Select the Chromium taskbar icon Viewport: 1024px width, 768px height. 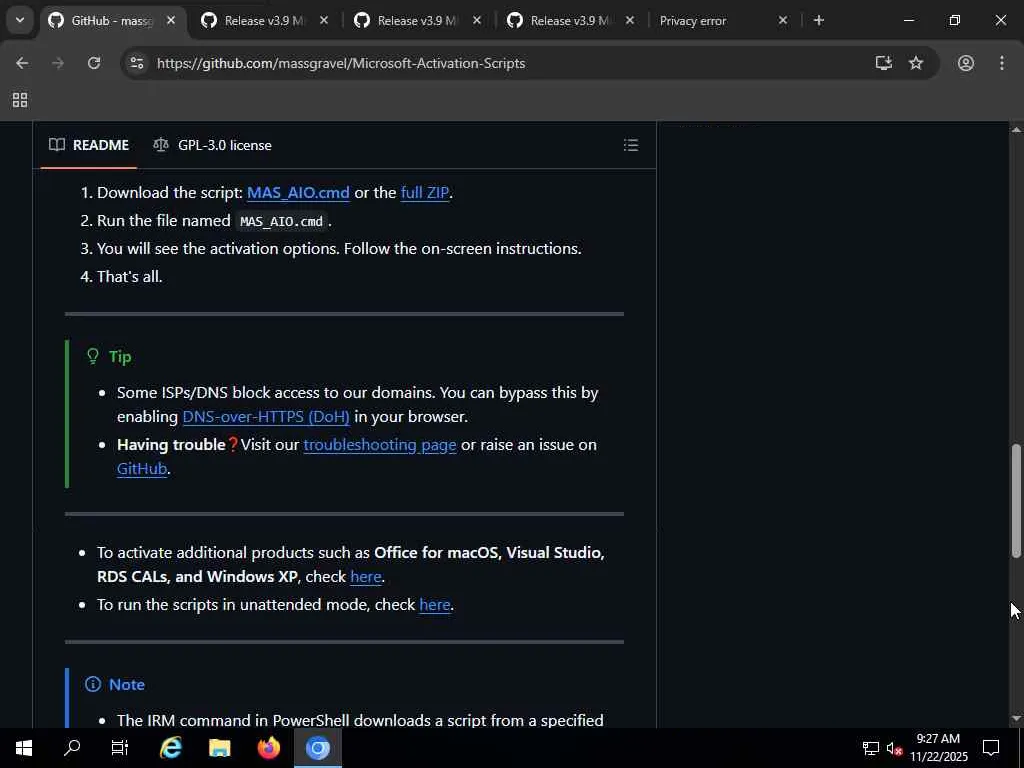coord(318,748)
